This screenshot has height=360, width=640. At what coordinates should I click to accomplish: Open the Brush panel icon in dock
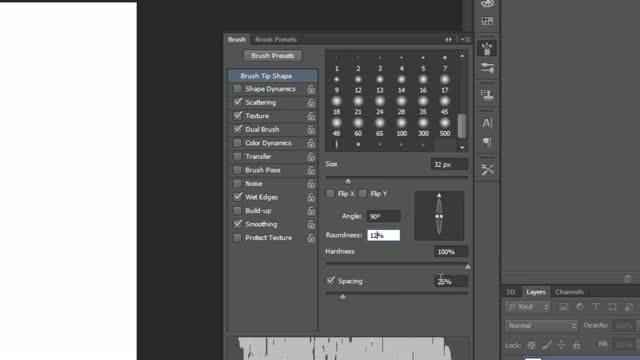(x=487, y=49)
